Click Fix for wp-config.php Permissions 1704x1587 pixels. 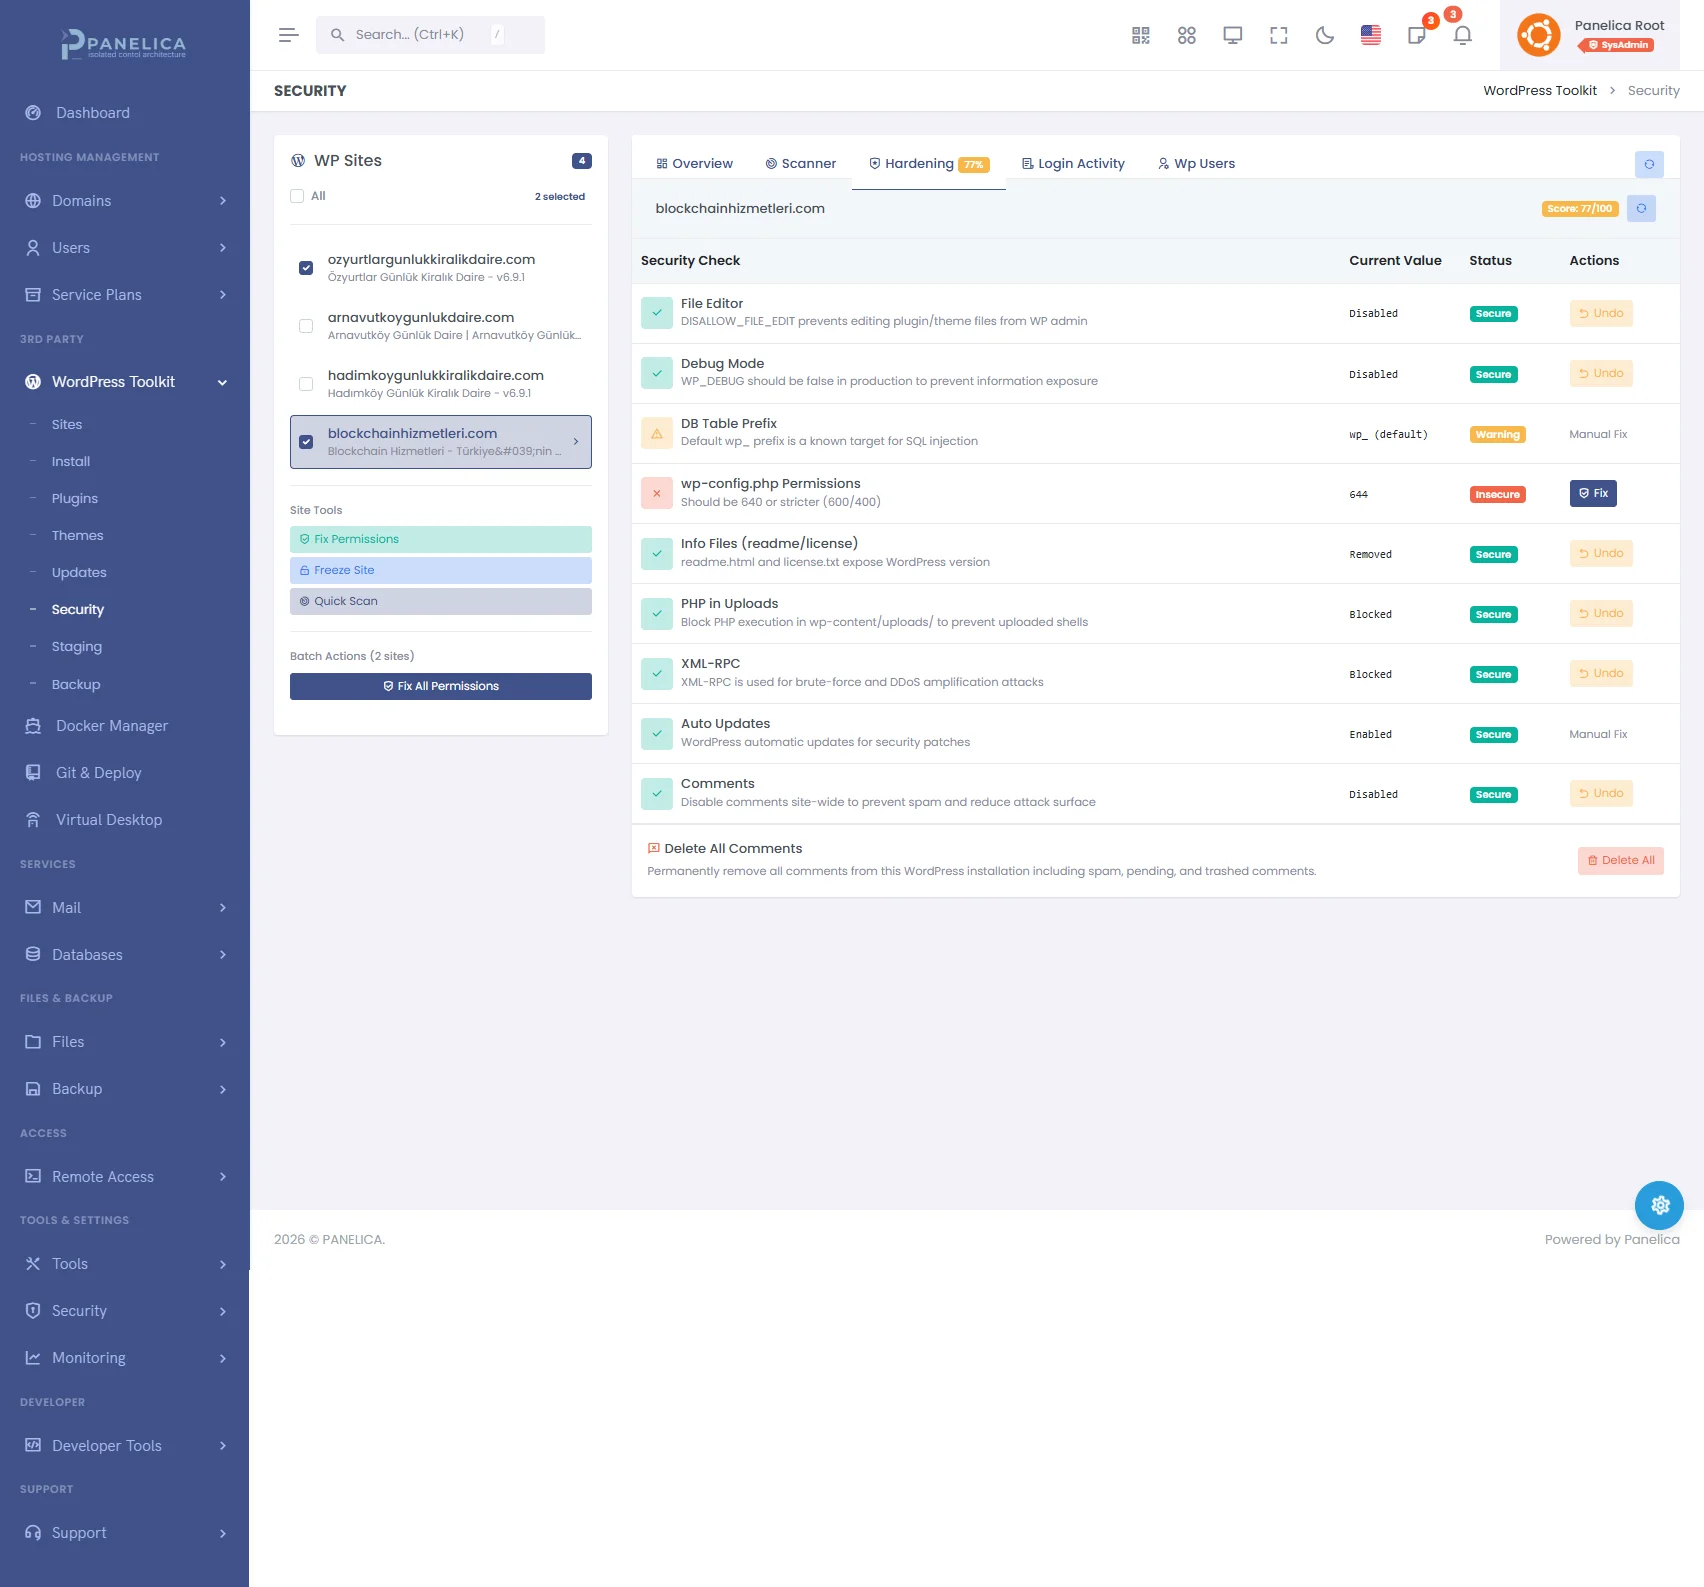(x=1592, y=493)
